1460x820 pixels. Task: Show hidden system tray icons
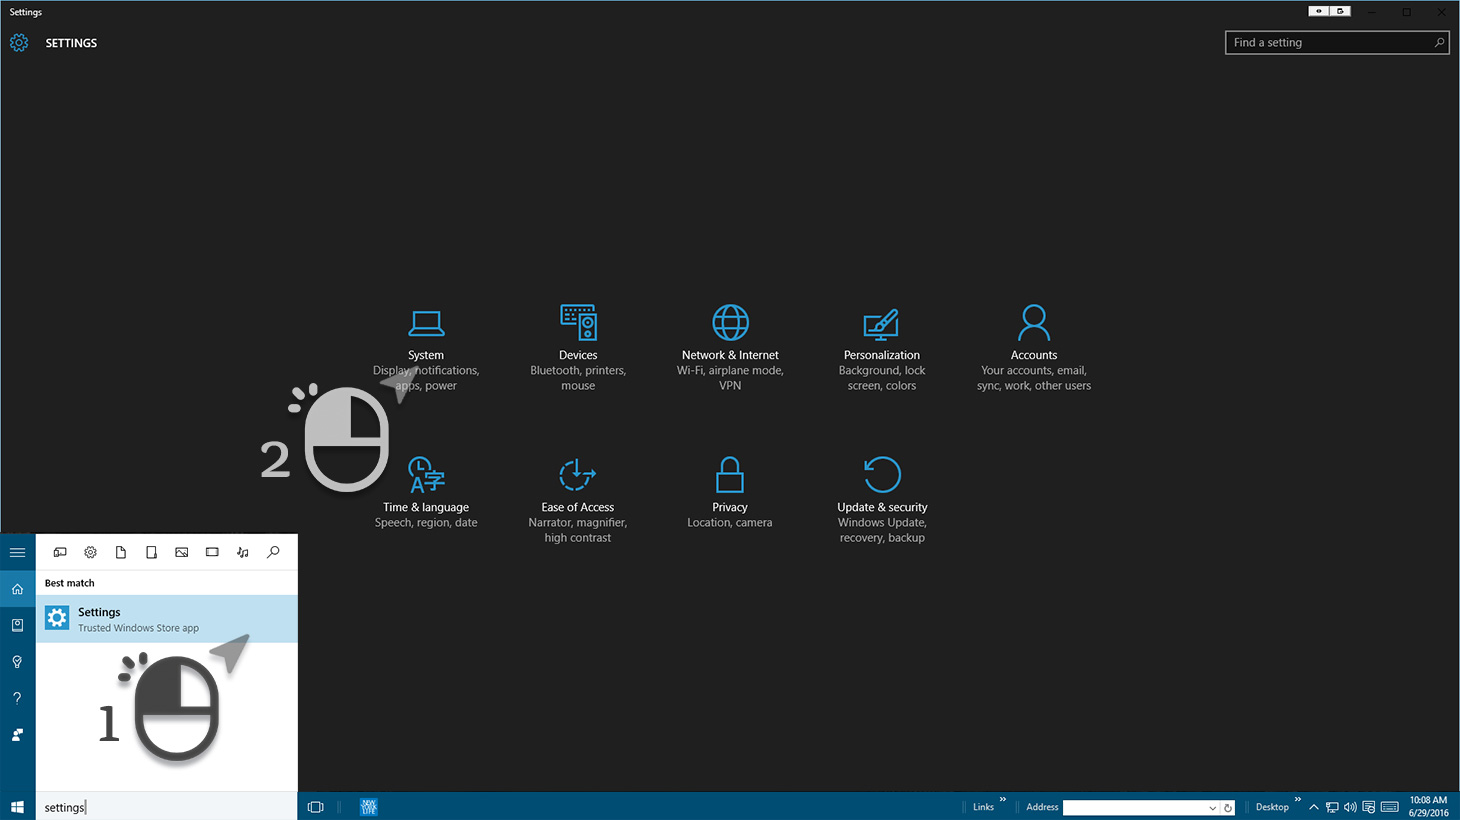[1314, 807]
